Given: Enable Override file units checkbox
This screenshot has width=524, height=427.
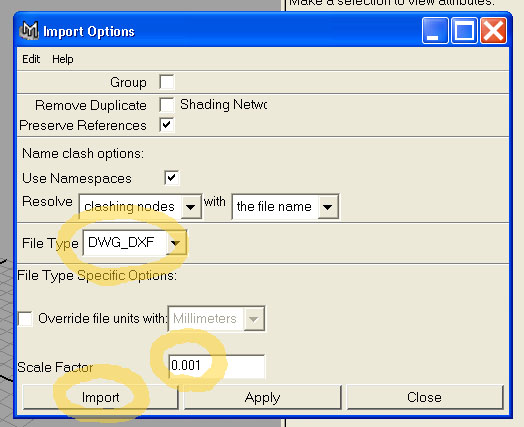Looking at the screenshot, I should tap(25, 319).
